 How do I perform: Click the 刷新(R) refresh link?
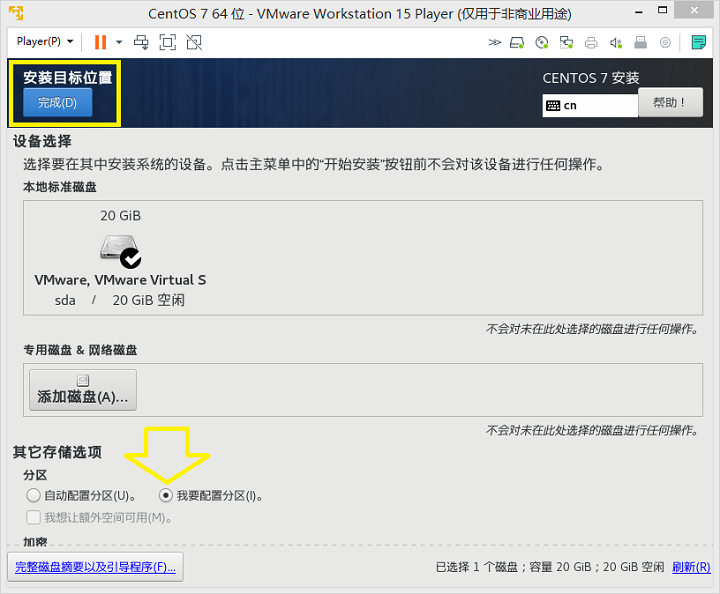click(691, 567)
